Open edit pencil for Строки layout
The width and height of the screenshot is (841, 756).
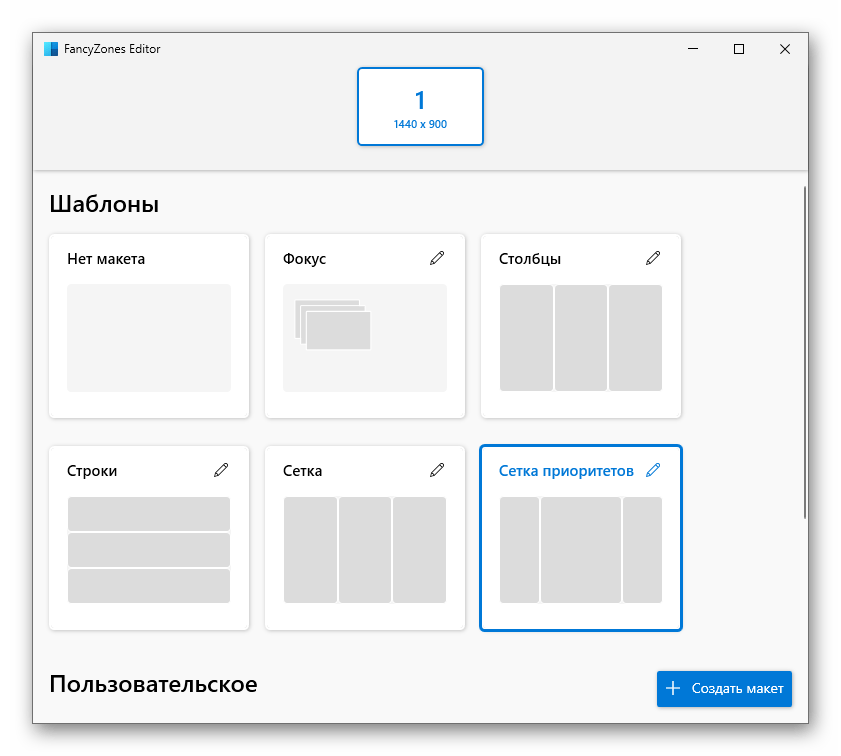(221, 470)
